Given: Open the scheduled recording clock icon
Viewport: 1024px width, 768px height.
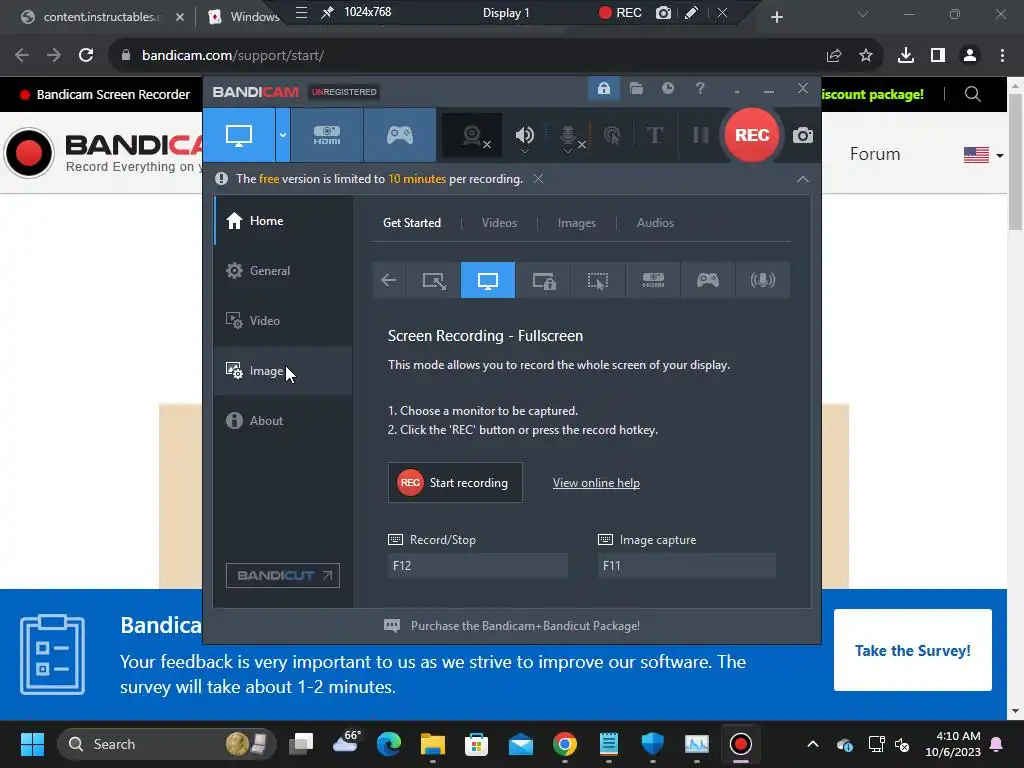Looking at the screenshot, I should [667, 88].
